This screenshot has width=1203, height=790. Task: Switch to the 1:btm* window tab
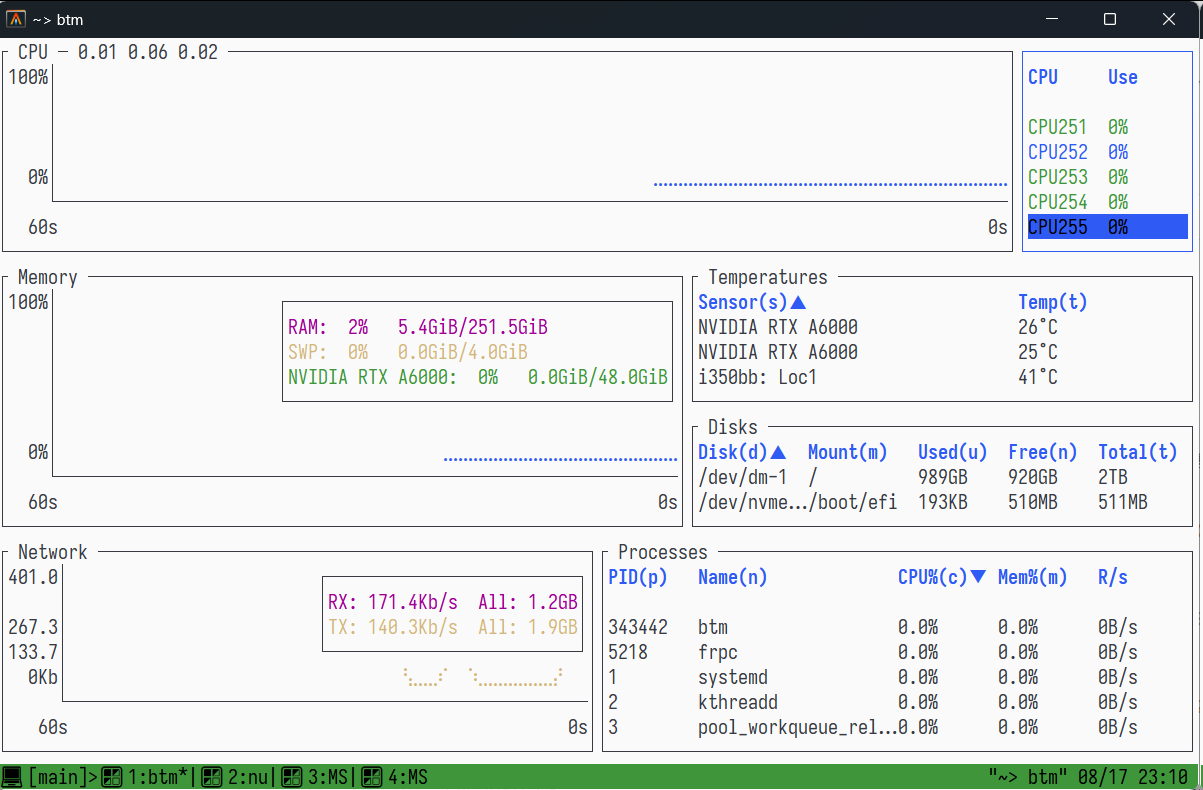click(158, 777)
